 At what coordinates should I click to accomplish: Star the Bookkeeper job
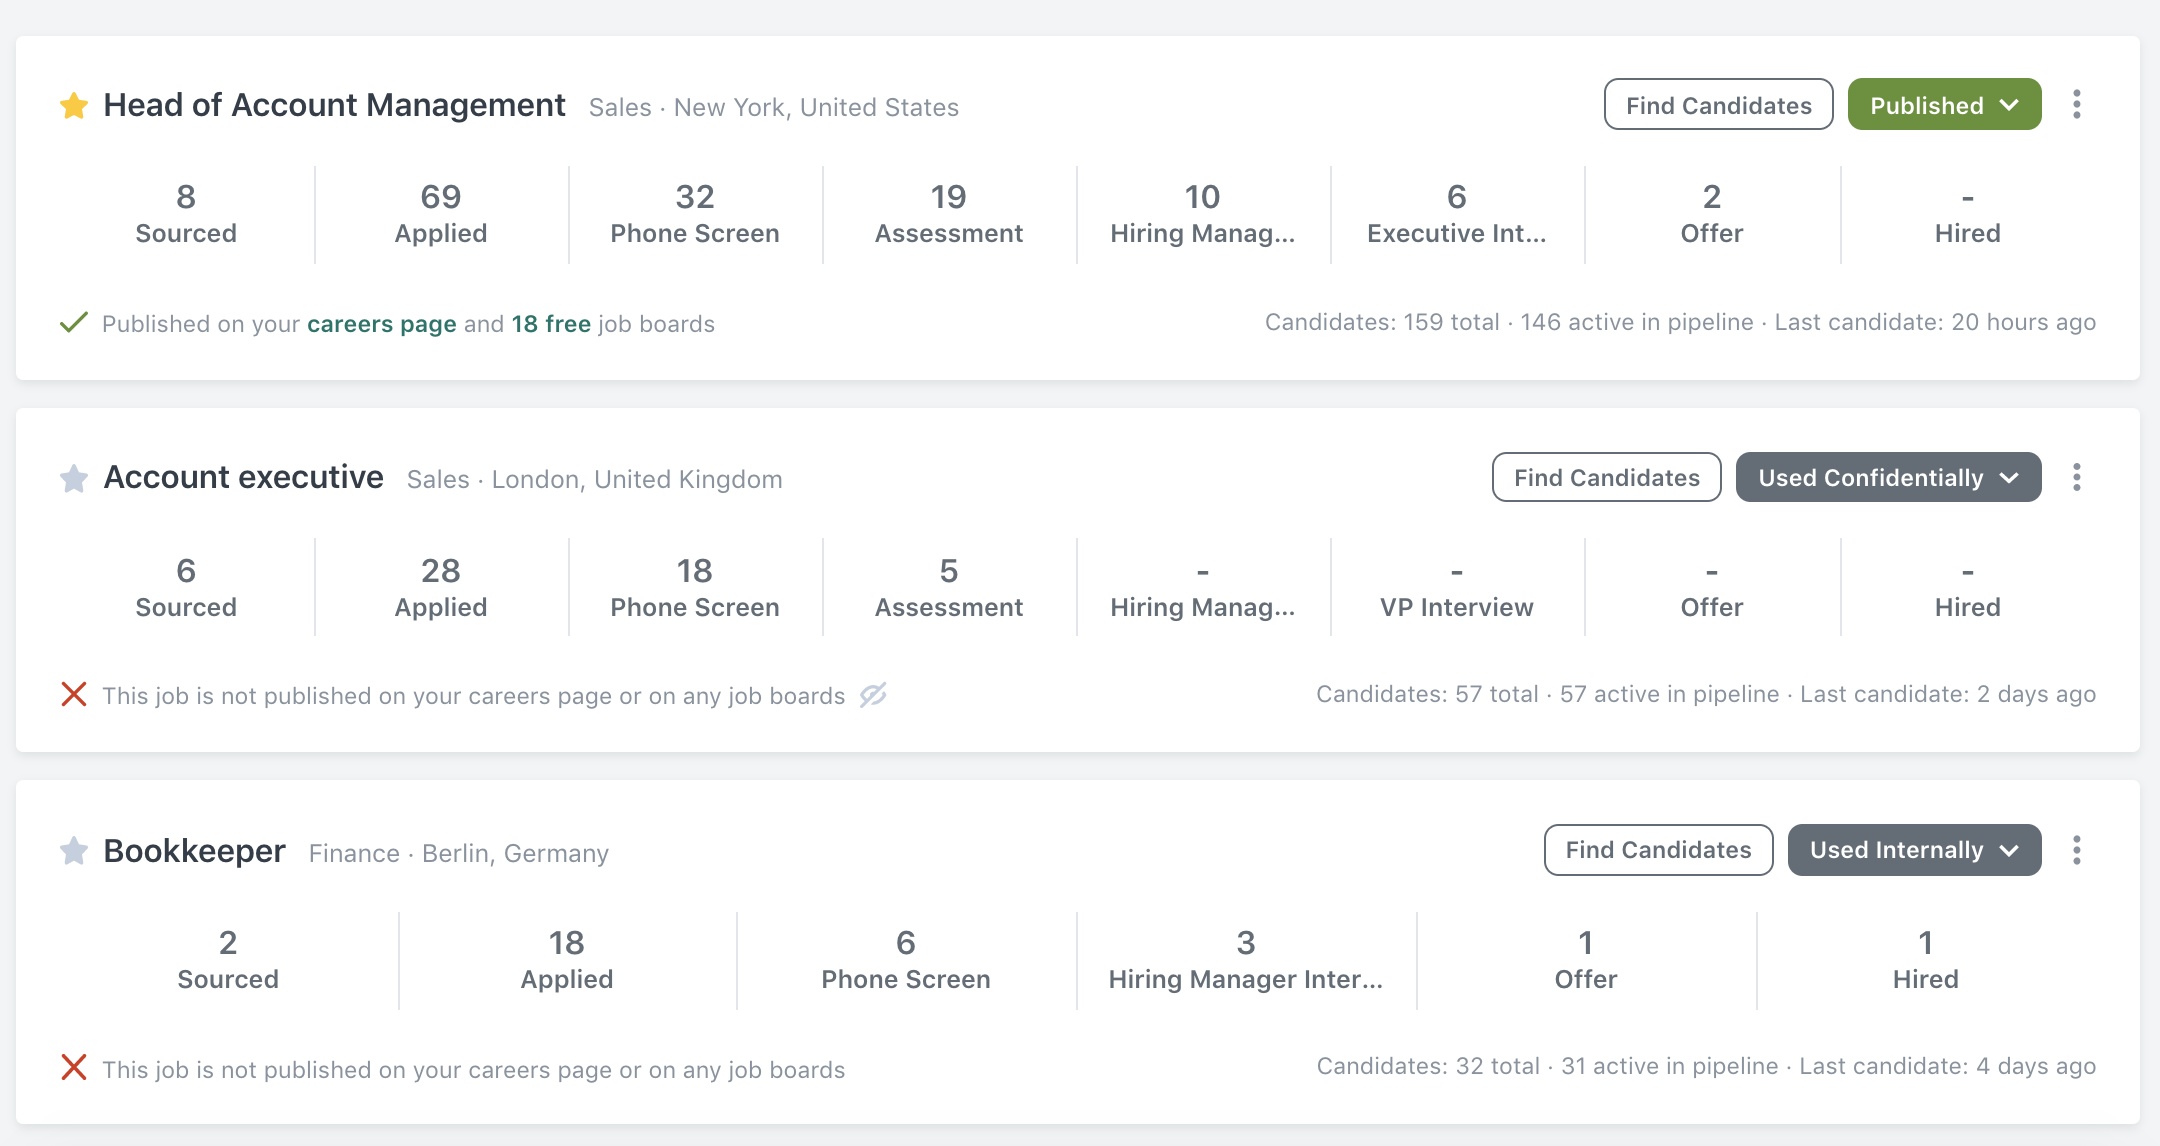74,851
